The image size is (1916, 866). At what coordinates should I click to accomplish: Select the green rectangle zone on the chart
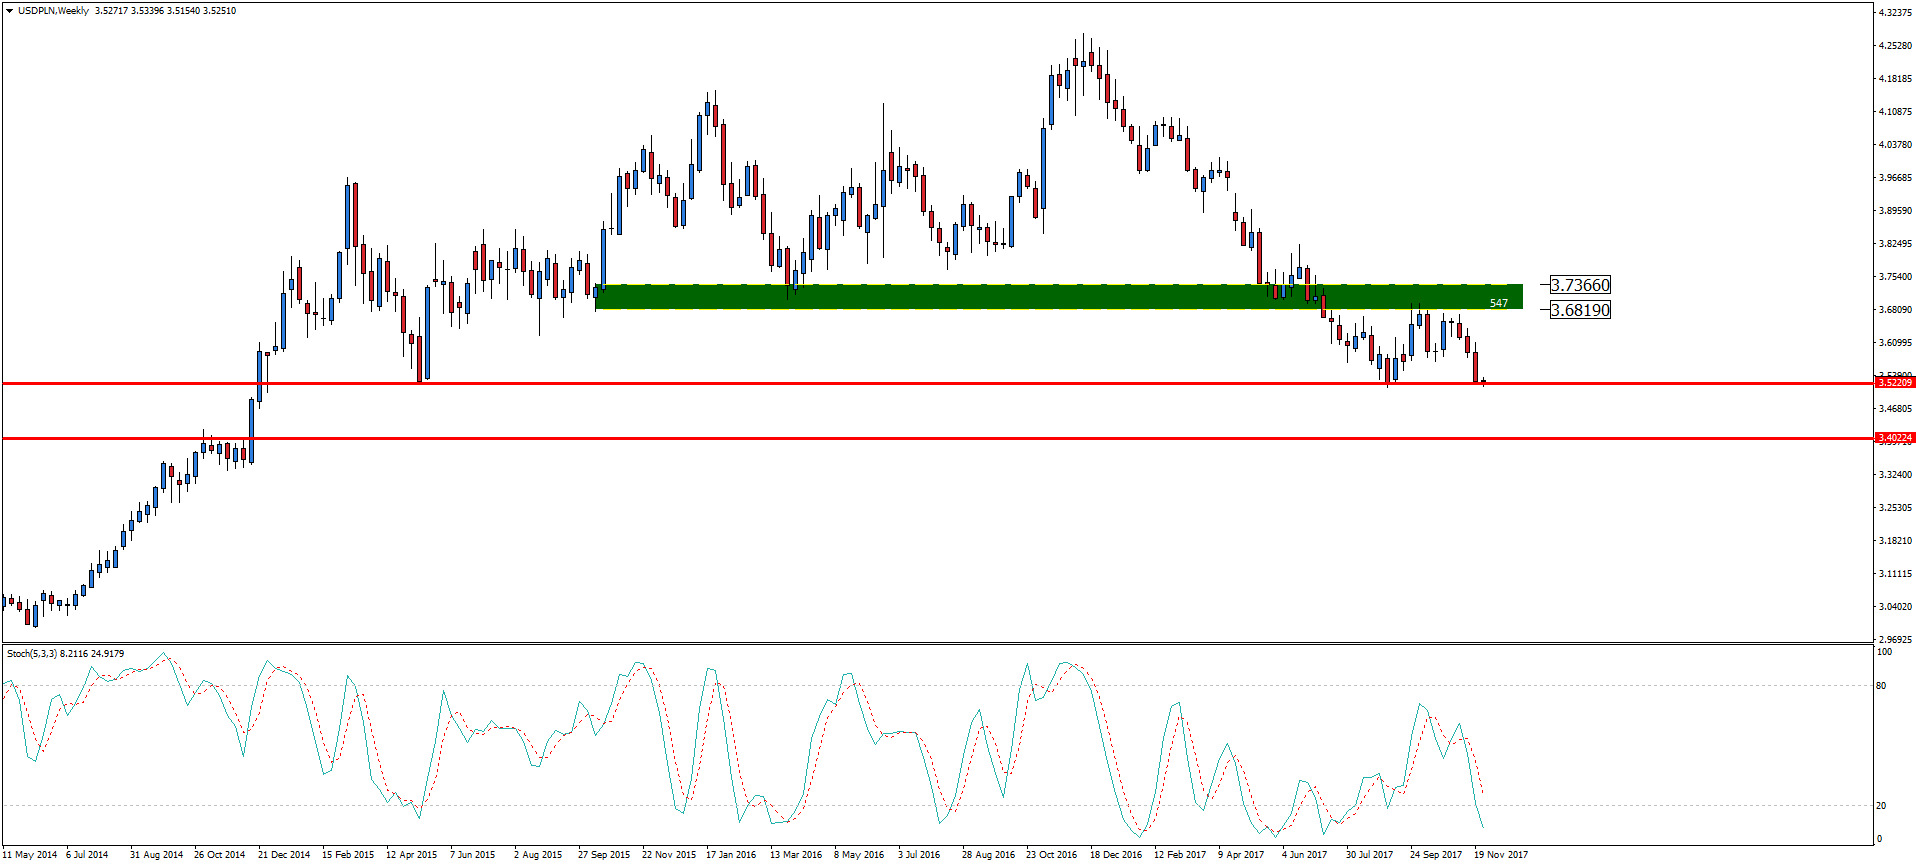(x=1059, y=297)
